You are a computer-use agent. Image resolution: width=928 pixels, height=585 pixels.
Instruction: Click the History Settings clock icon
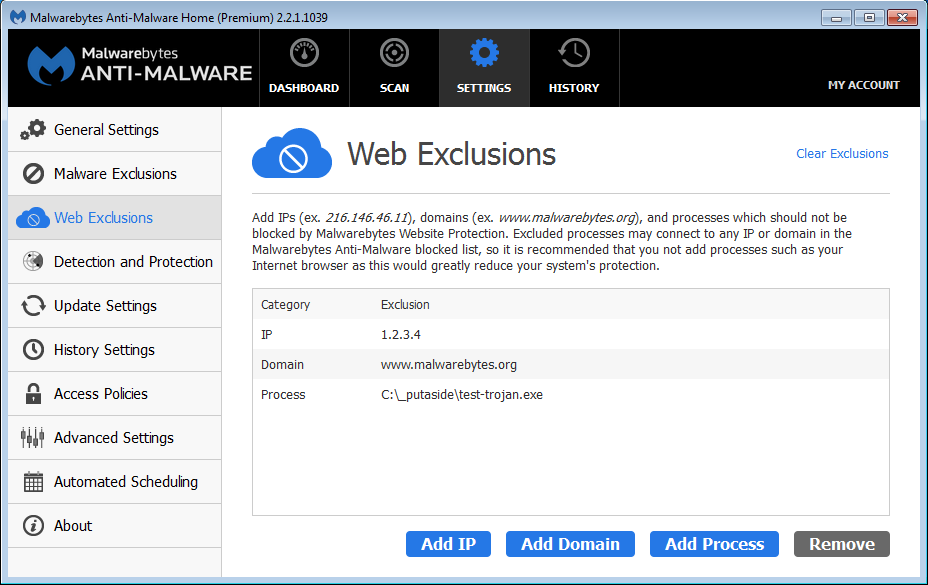pos(33,349)
